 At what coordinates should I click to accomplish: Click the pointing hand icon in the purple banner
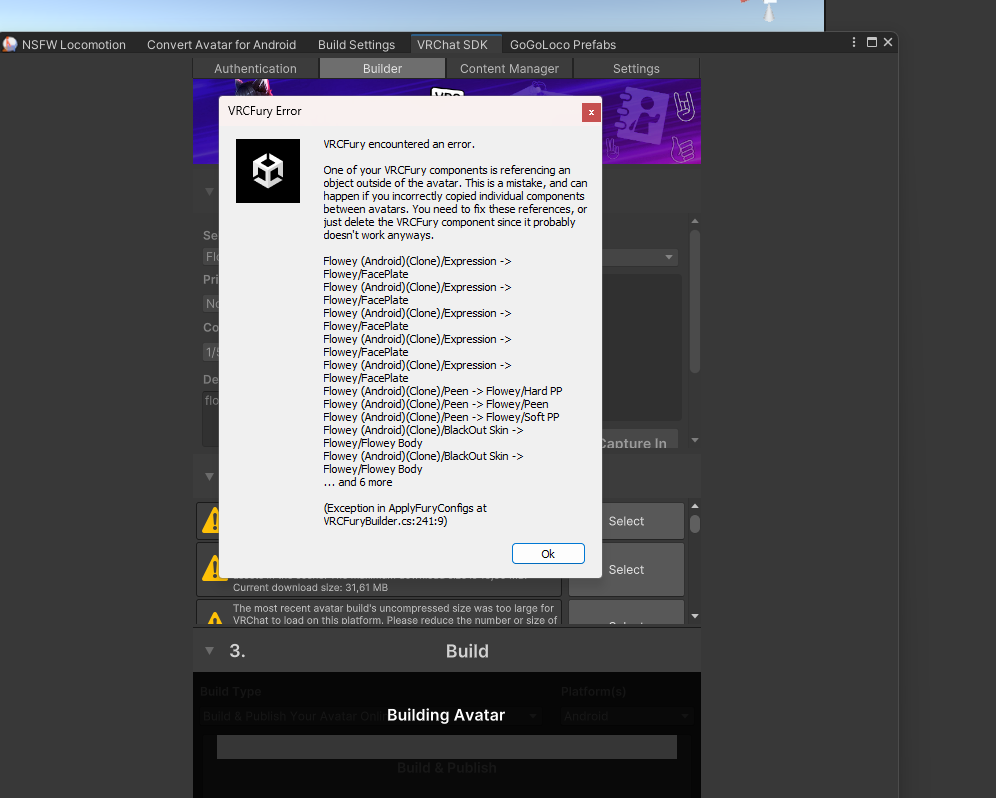click(x=682, y=150)
